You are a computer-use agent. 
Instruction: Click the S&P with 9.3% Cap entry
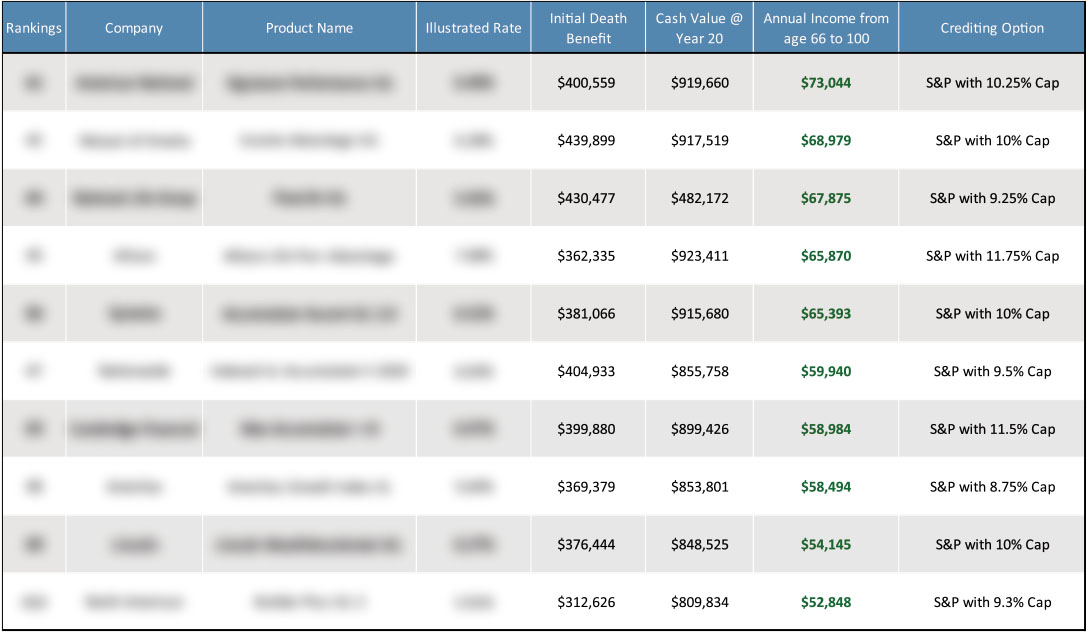[991, 602]
